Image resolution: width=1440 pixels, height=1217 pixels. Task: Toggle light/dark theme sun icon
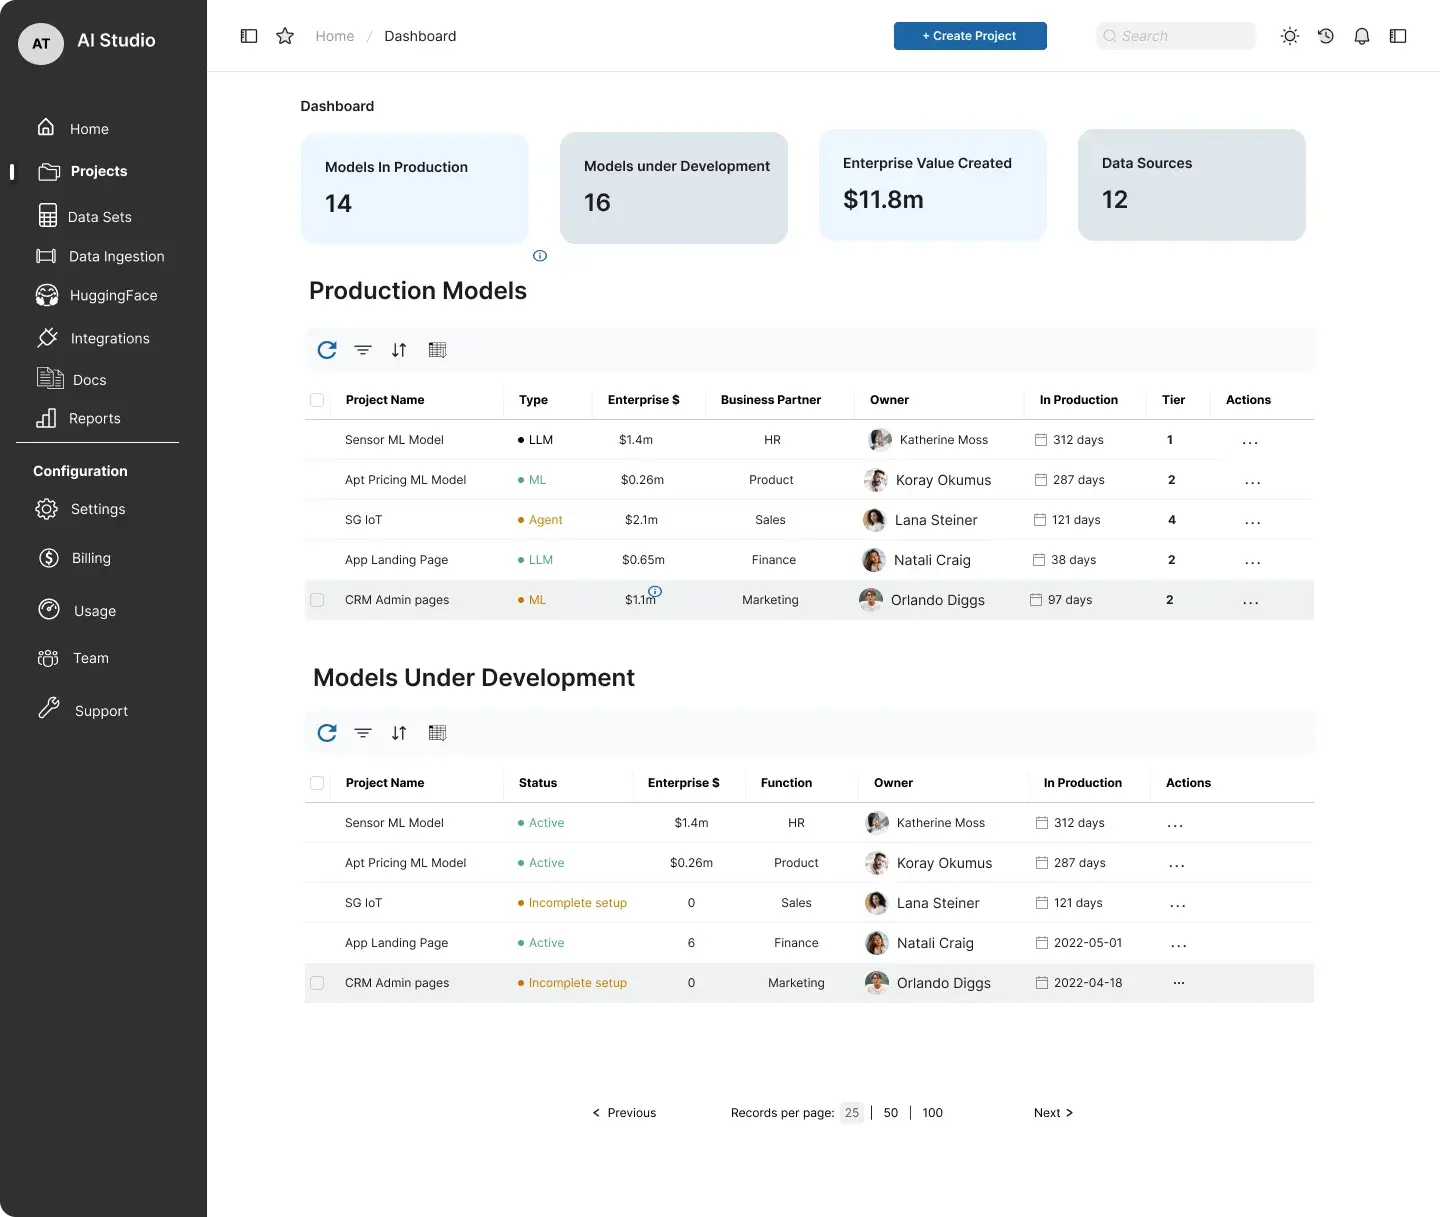point(1290,36)
